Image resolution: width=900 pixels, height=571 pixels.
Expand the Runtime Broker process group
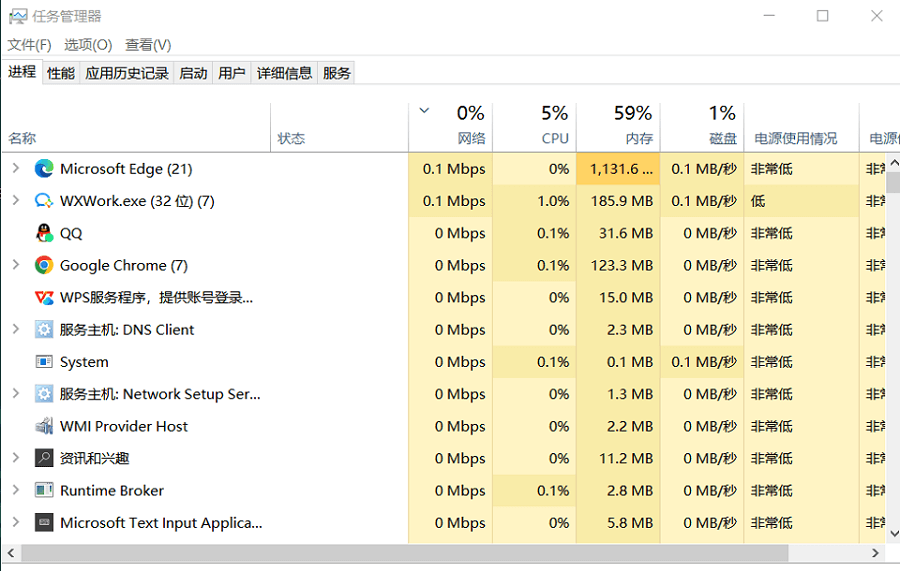click(16, 490)
